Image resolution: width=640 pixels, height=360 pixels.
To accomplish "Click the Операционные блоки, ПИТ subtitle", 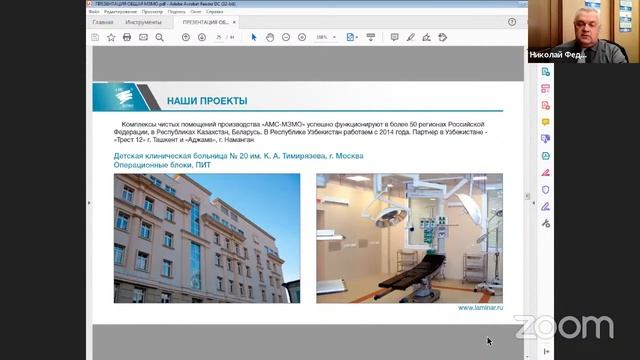I will click(162, 165).
